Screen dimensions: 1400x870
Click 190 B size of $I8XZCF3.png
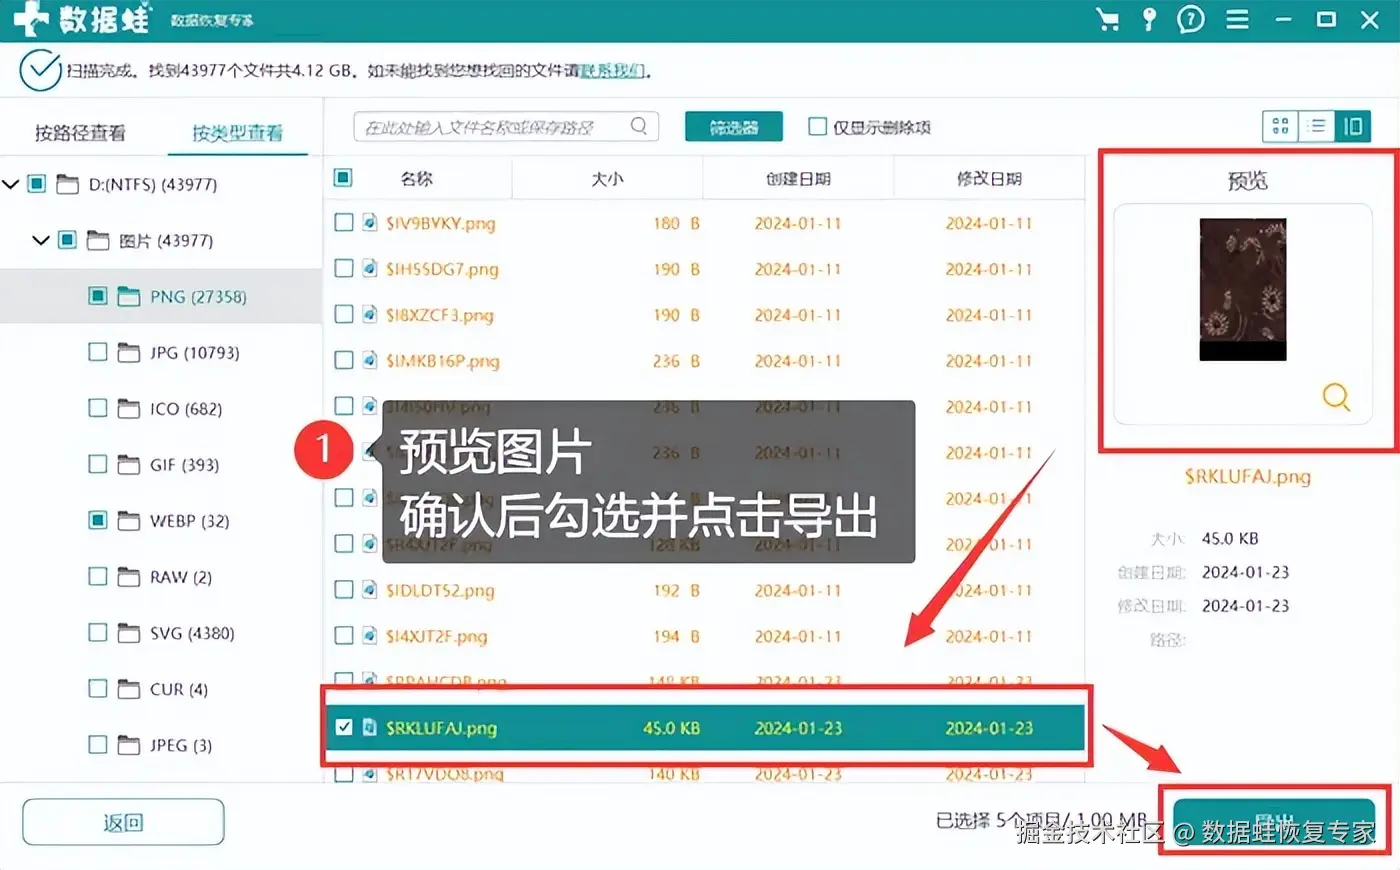pyautogui.click(x=677, y=314)
